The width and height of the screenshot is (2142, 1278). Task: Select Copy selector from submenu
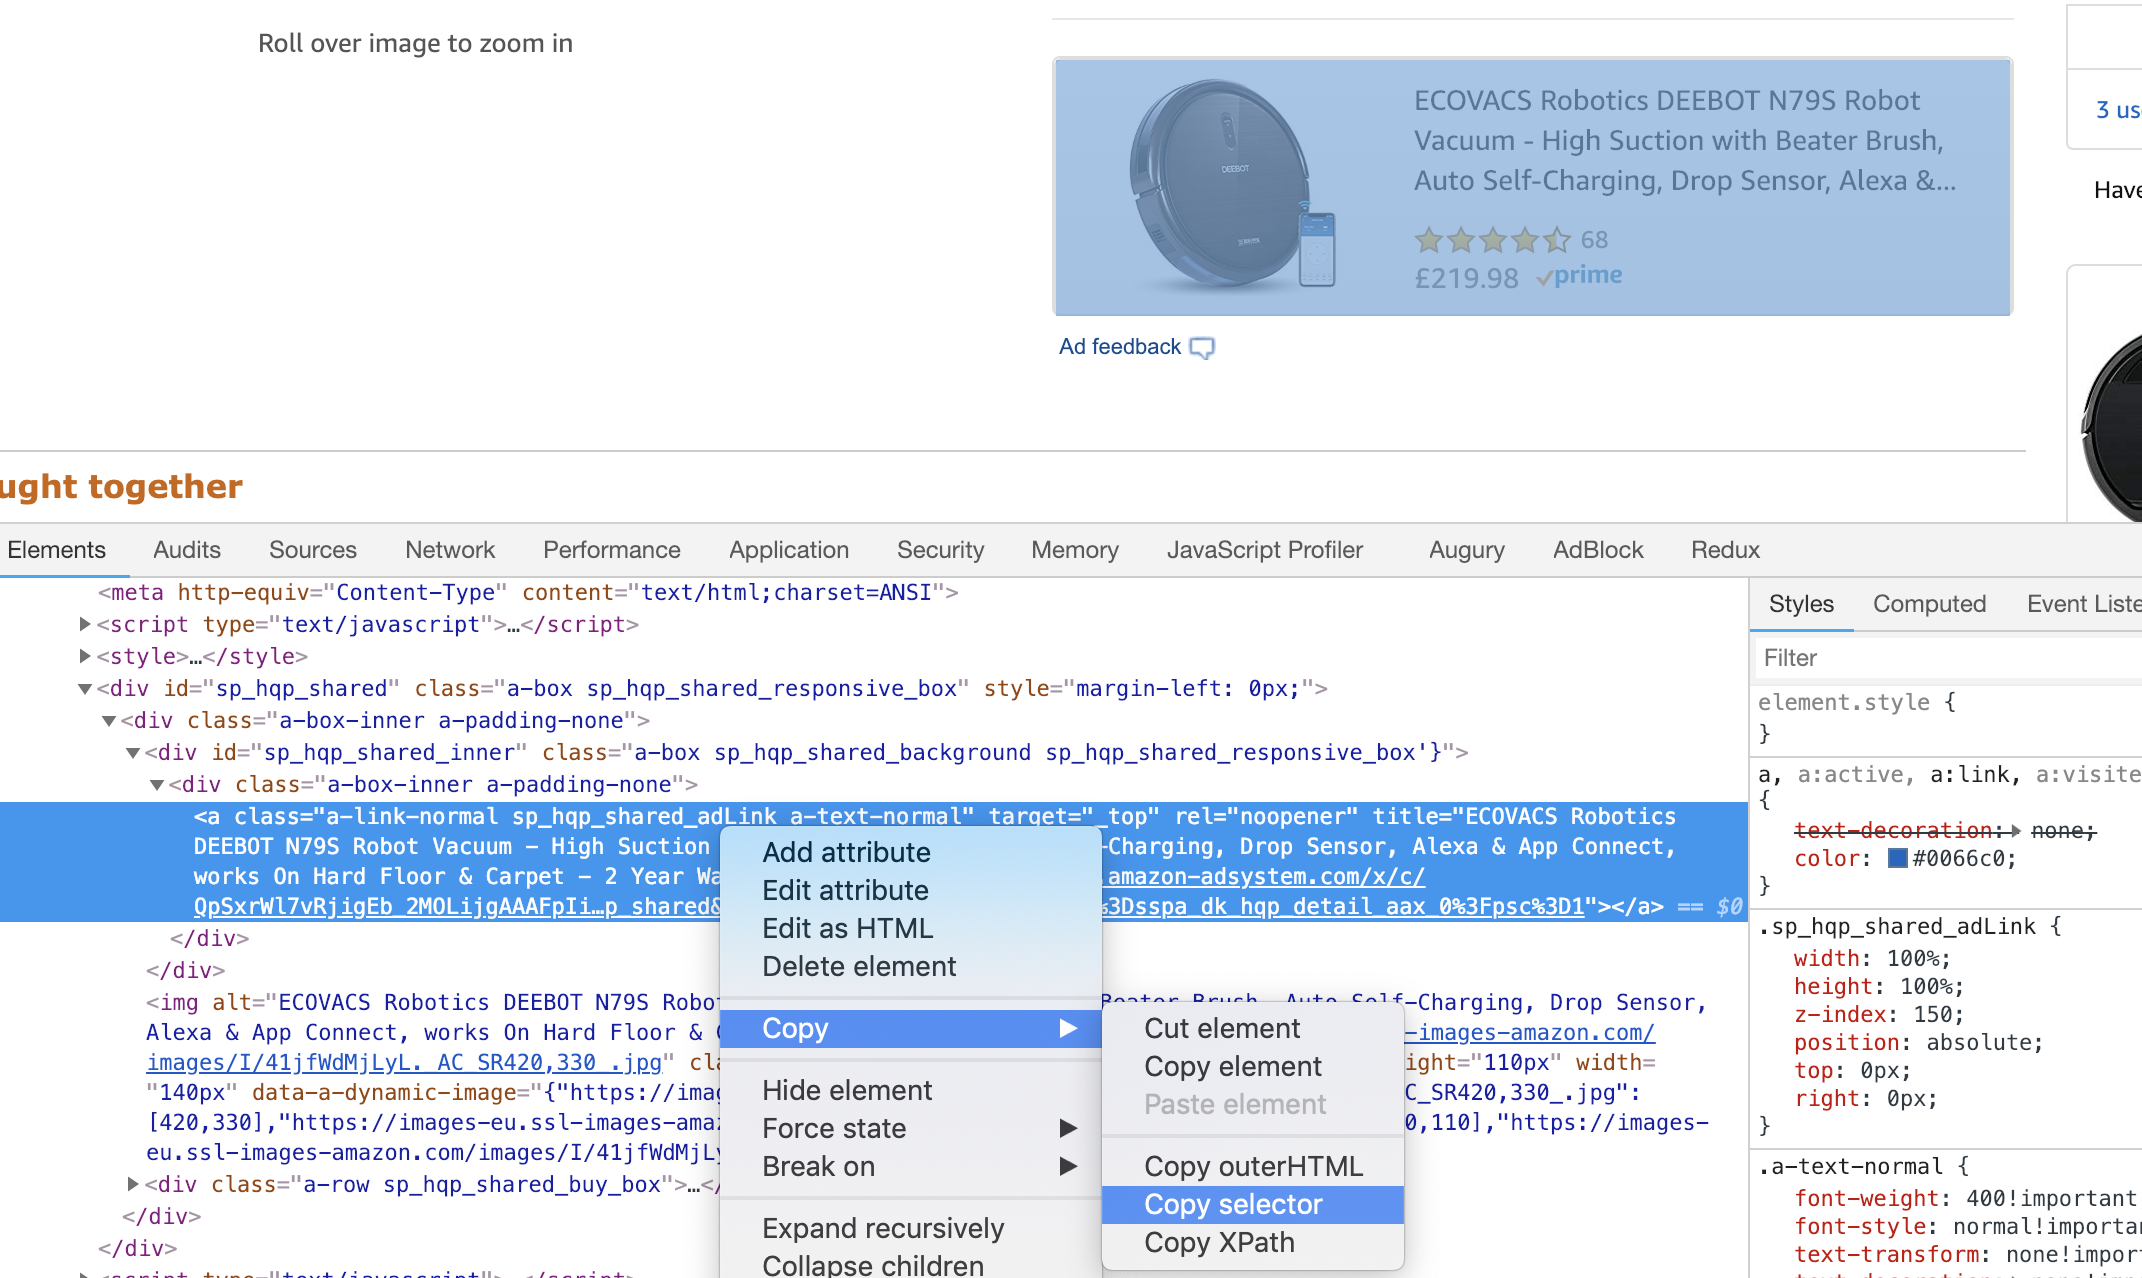(1233, 1204)
